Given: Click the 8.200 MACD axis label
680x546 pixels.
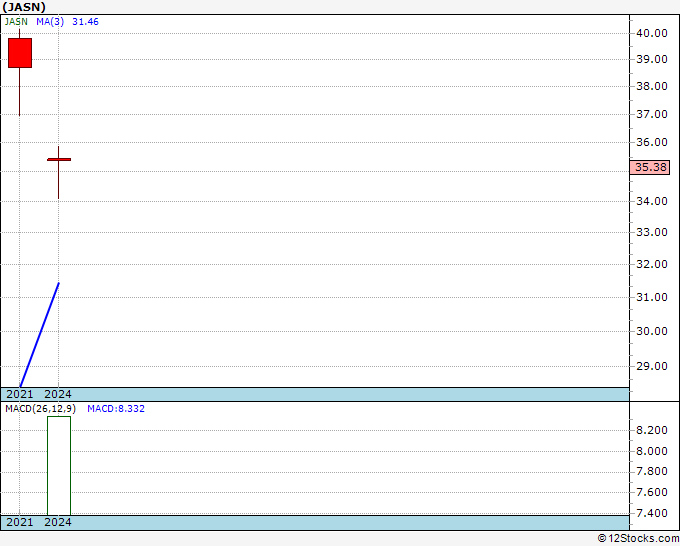Looking at the screenshot, I should pyautogui.click(x=652, y=430).
